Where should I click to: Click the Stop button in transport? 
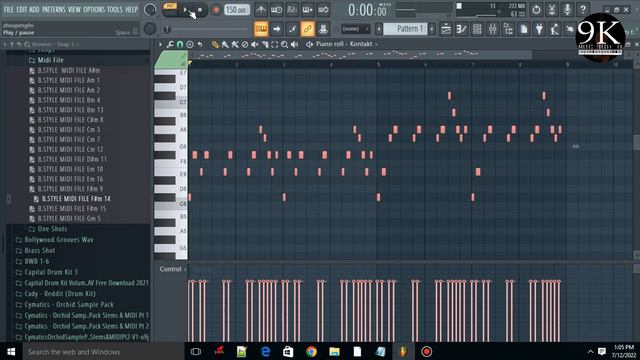click(200, 9)
